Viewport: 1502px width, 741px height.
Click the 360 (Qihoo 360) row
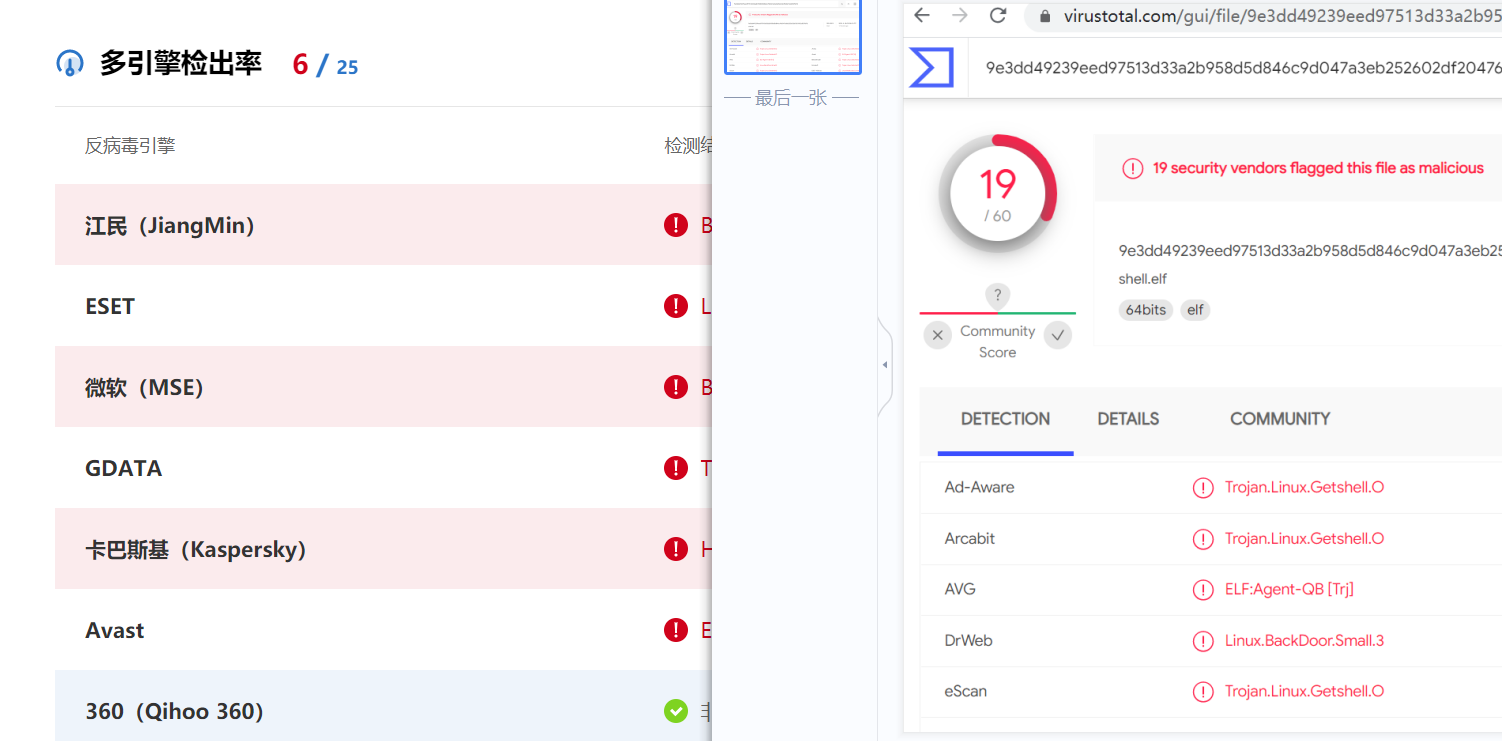tap(383, 706)
